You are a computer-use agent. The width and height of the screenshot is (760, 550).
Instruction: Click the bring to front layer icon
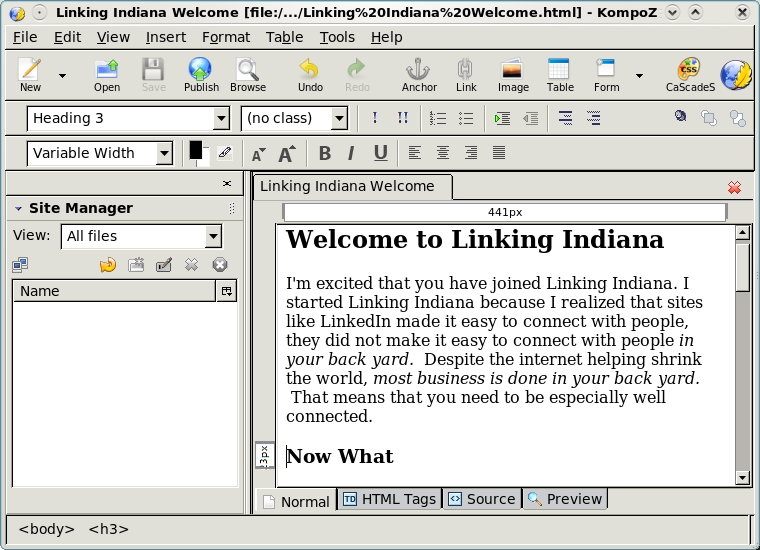tap(709, 118)
